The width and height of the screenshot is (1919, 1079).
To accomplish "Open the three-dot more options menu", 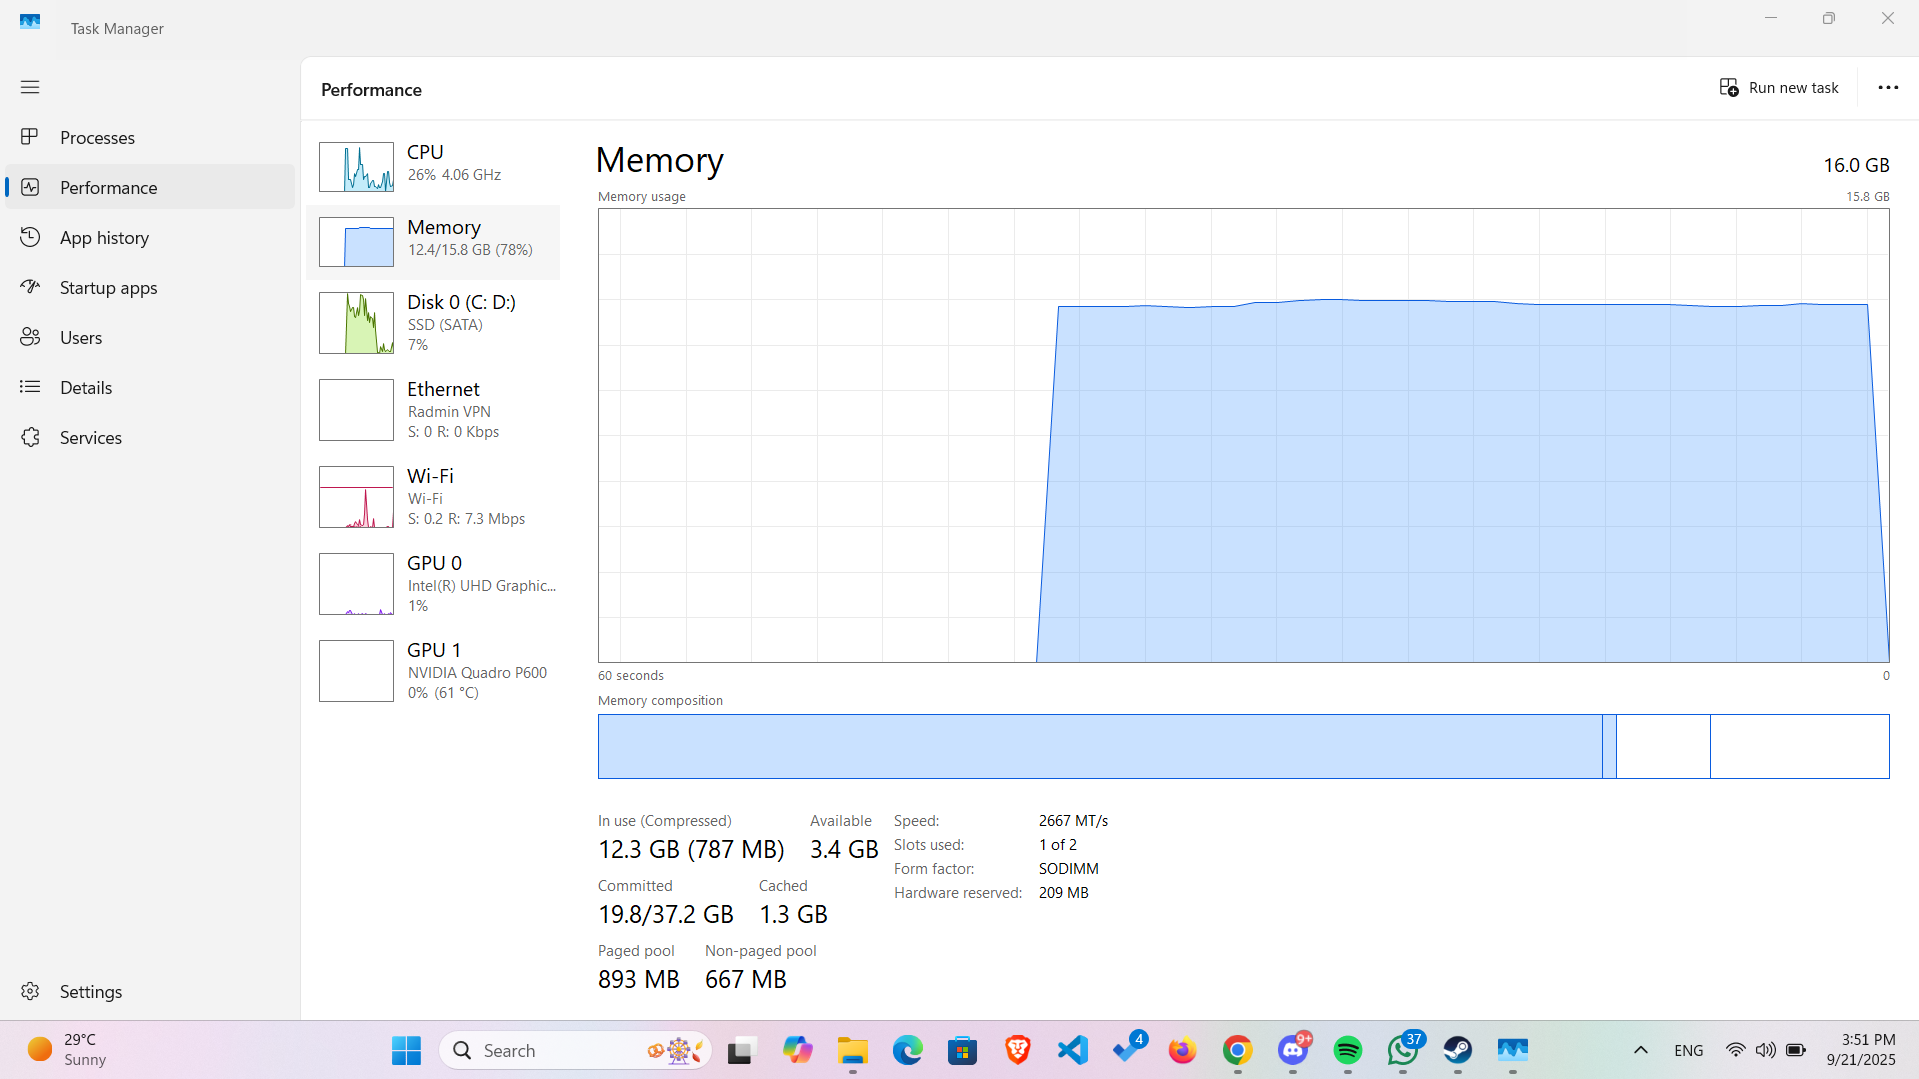I will pyautogui.click(x=1888, y=88).
